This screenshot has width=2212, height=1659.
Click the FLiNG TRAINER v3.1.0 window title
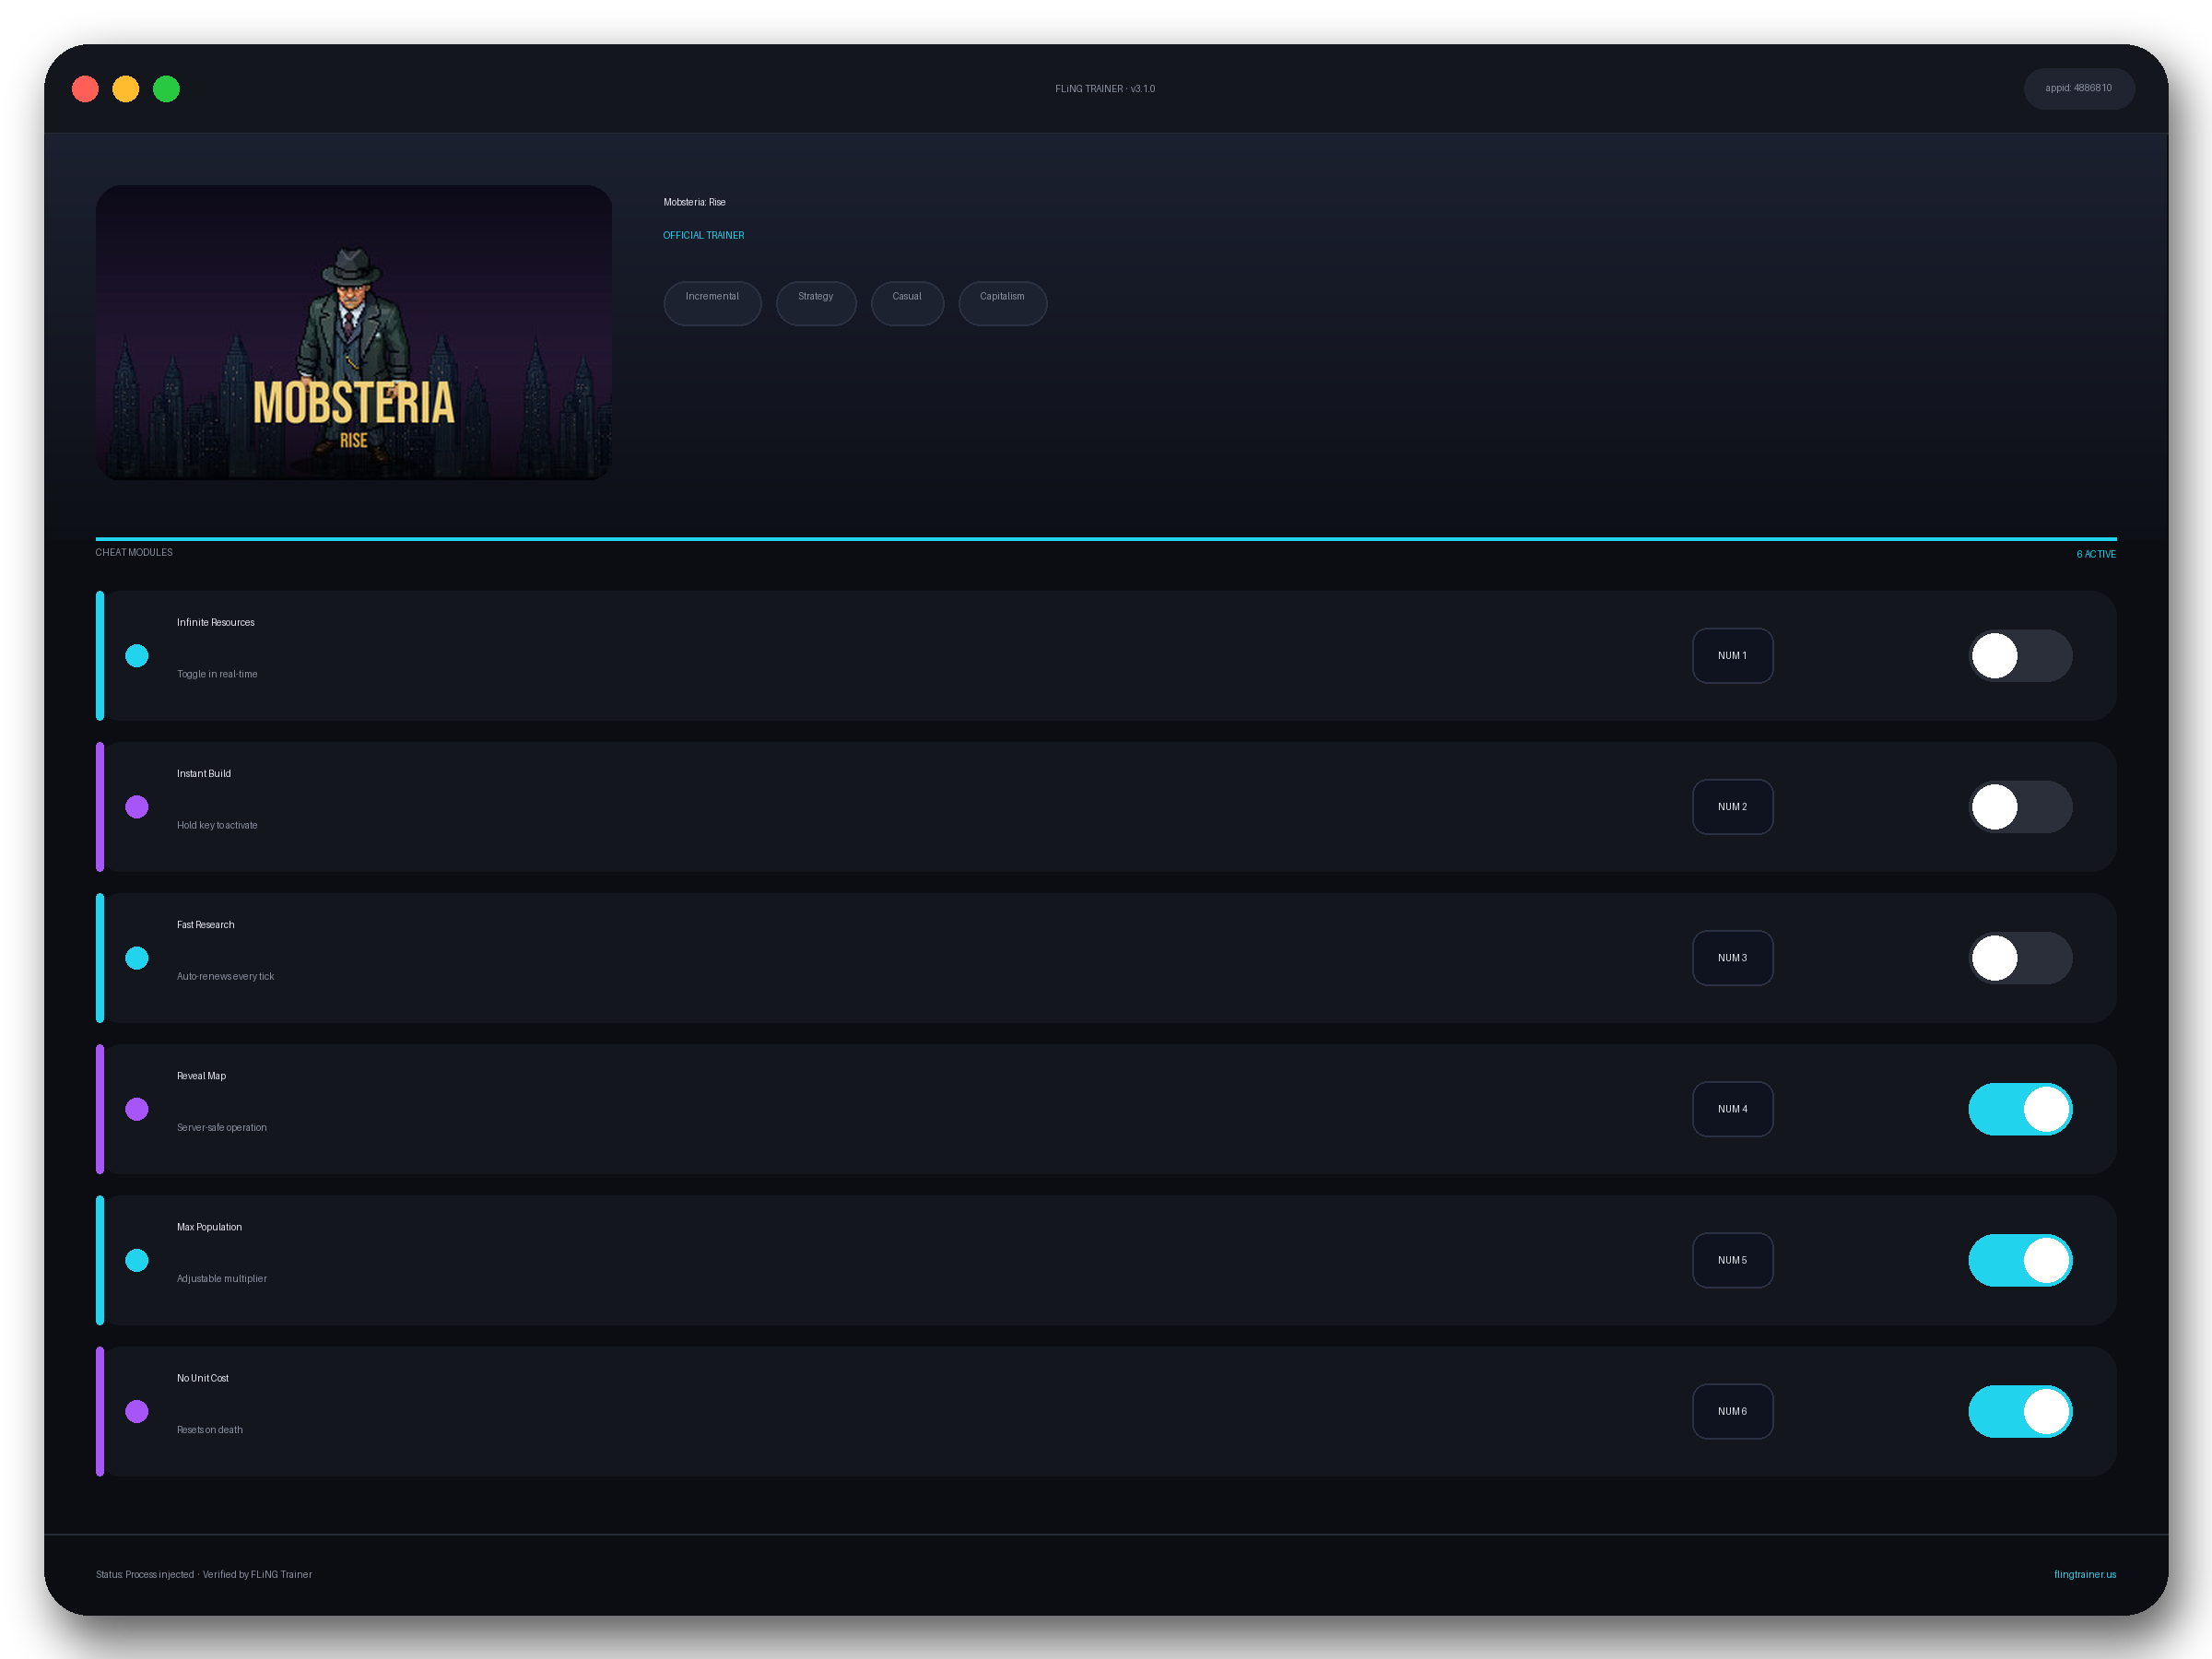pos(1105,89)
